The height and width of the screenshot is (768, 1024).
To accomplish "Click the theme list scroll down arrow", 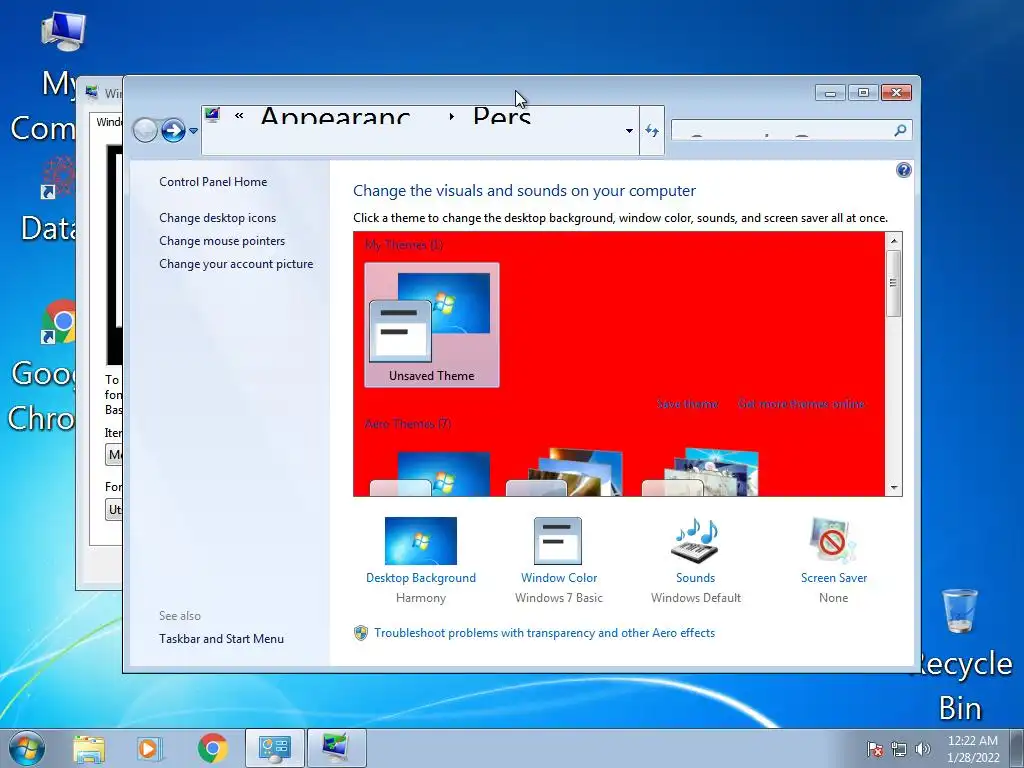I will point(893,487).
